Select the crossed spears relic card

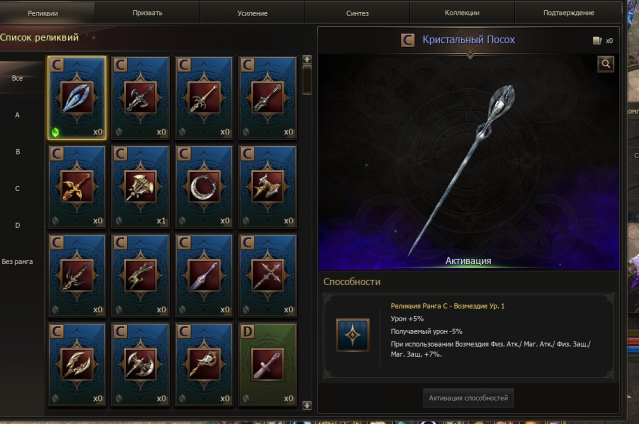267,276
